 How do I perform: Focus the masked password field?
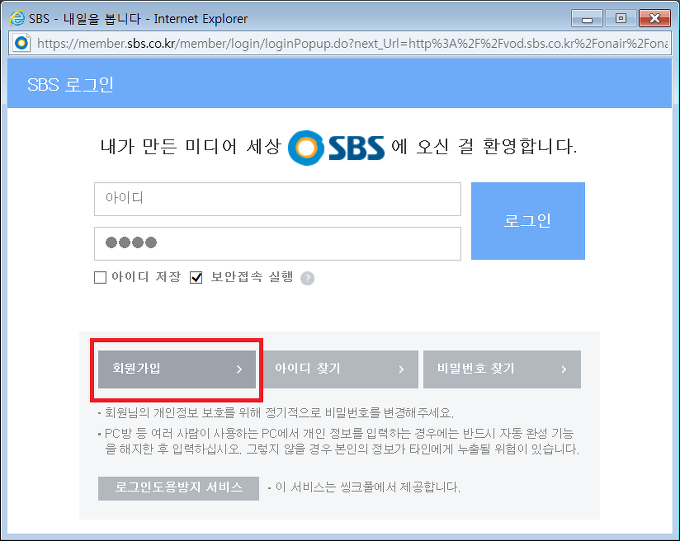[x=278, y=244]
